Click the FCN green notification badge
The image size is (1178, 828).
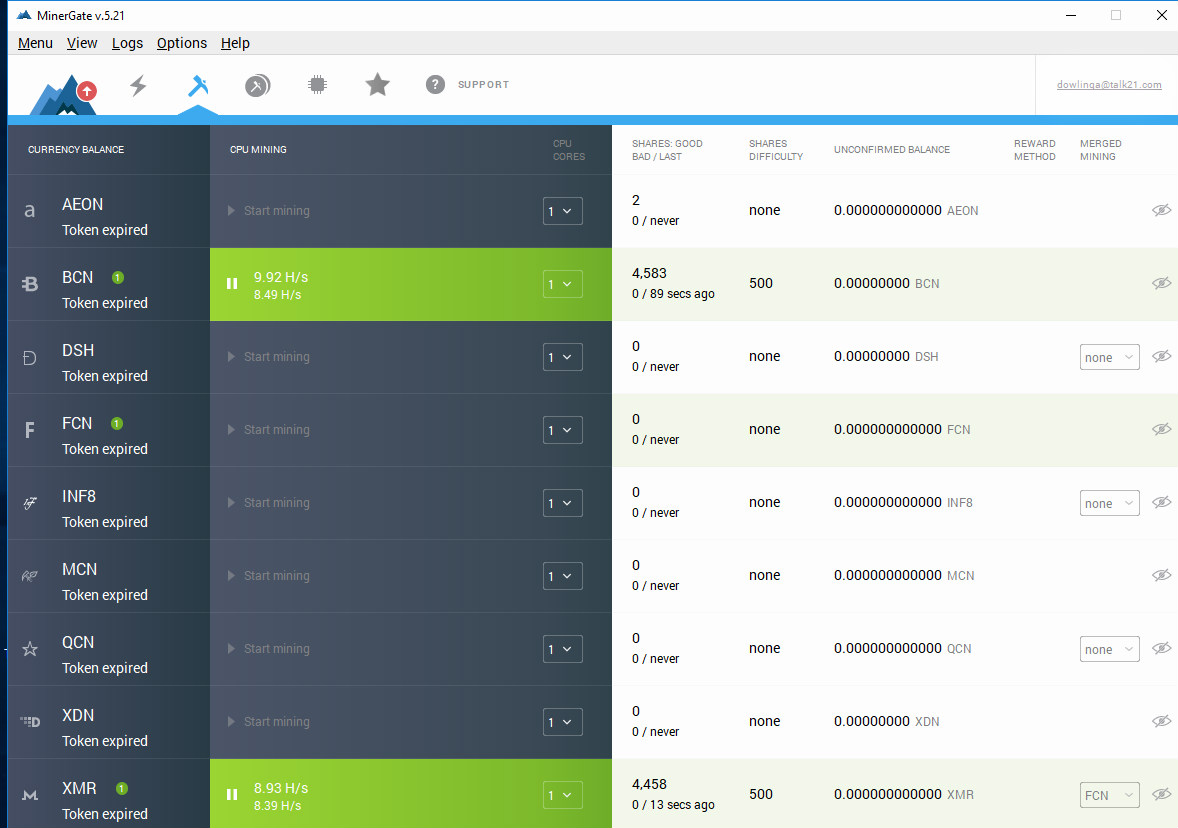click(x=116, y=424)
